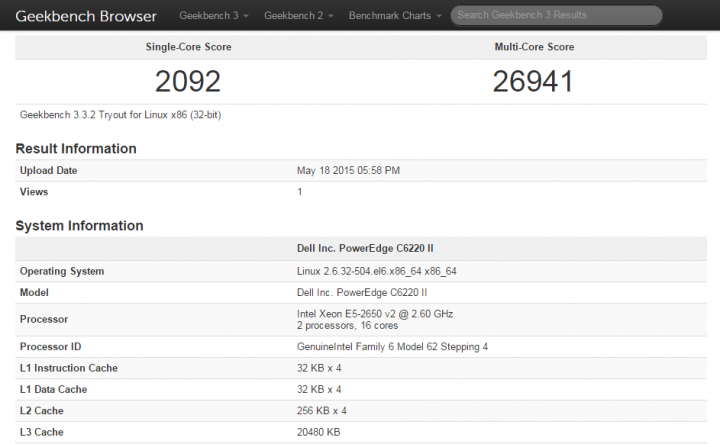Image resolution: width=720 pixels, height=444 pixels.
Task: Select the L3 Cache label
Action: pos(41,432)
